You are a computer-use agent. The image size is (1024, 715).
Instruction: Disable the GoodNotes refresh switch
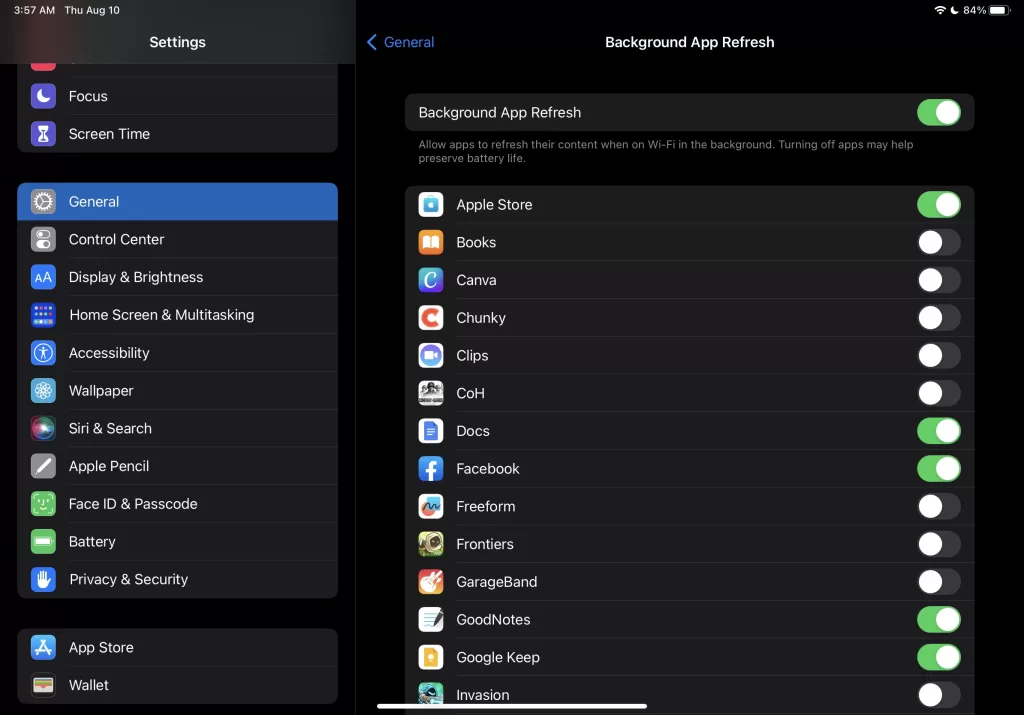[x=938, y=620]
